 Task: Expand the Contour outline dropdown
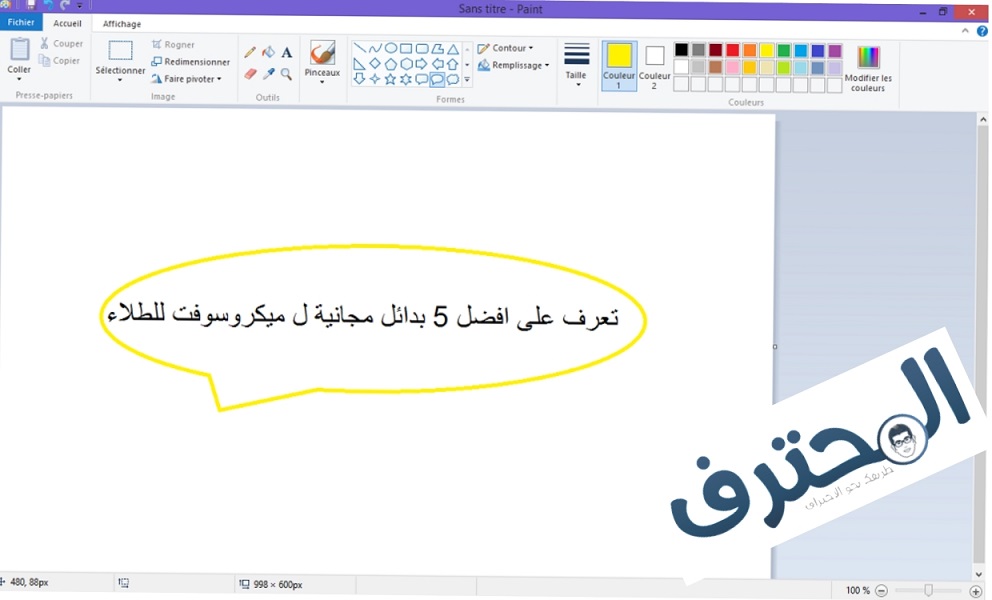pos(506,48)
